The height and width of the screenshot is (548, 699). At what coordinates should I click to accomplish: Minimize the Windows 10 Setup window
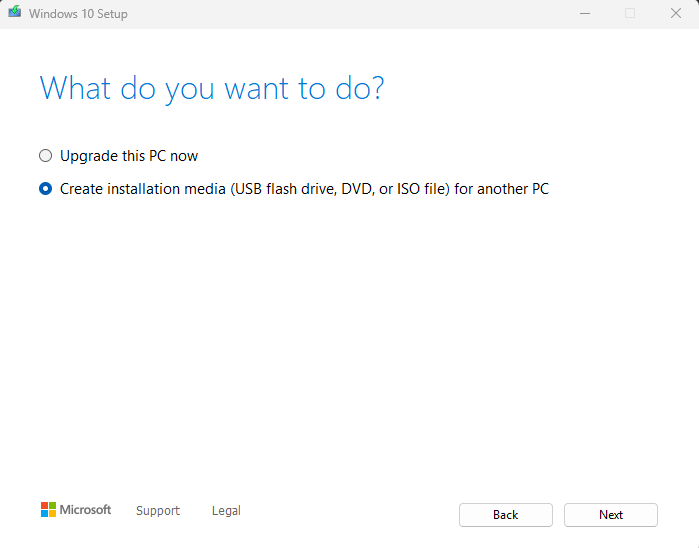click(584, 13)
